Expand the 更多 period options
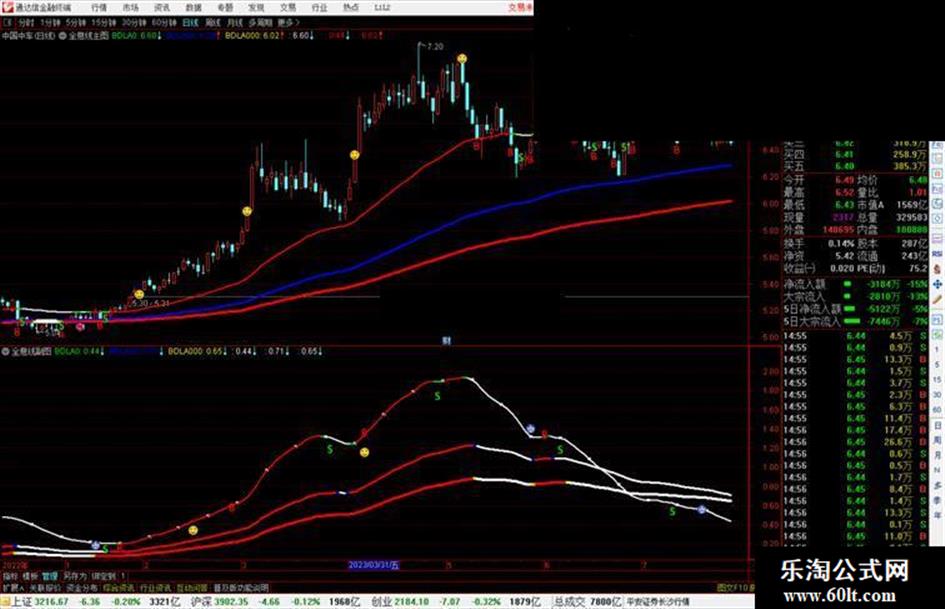The height and width of the screenshot is (609, 945). click(288, 23)
